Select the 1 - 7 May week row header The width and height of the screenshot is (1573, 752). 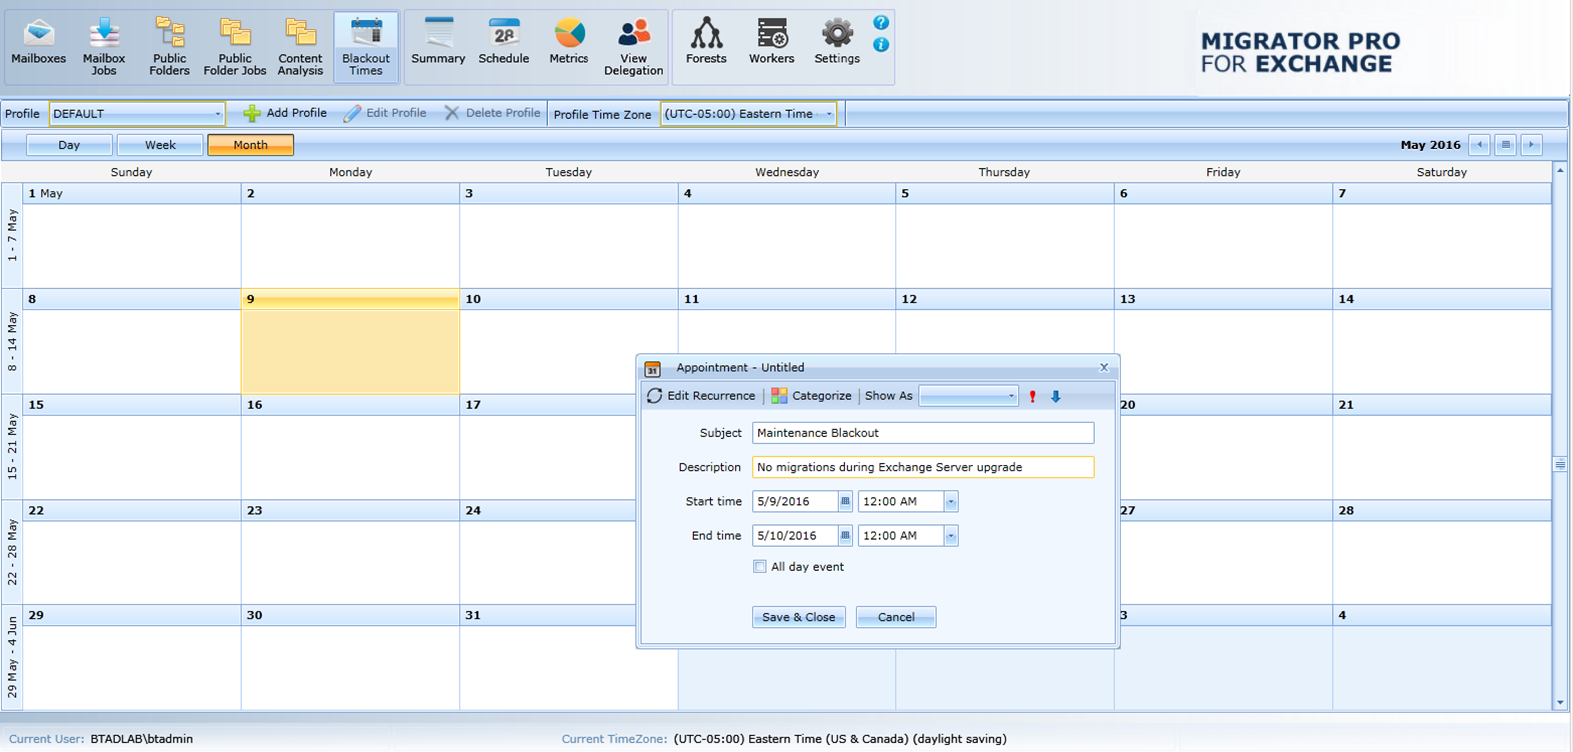click(12, 235)
